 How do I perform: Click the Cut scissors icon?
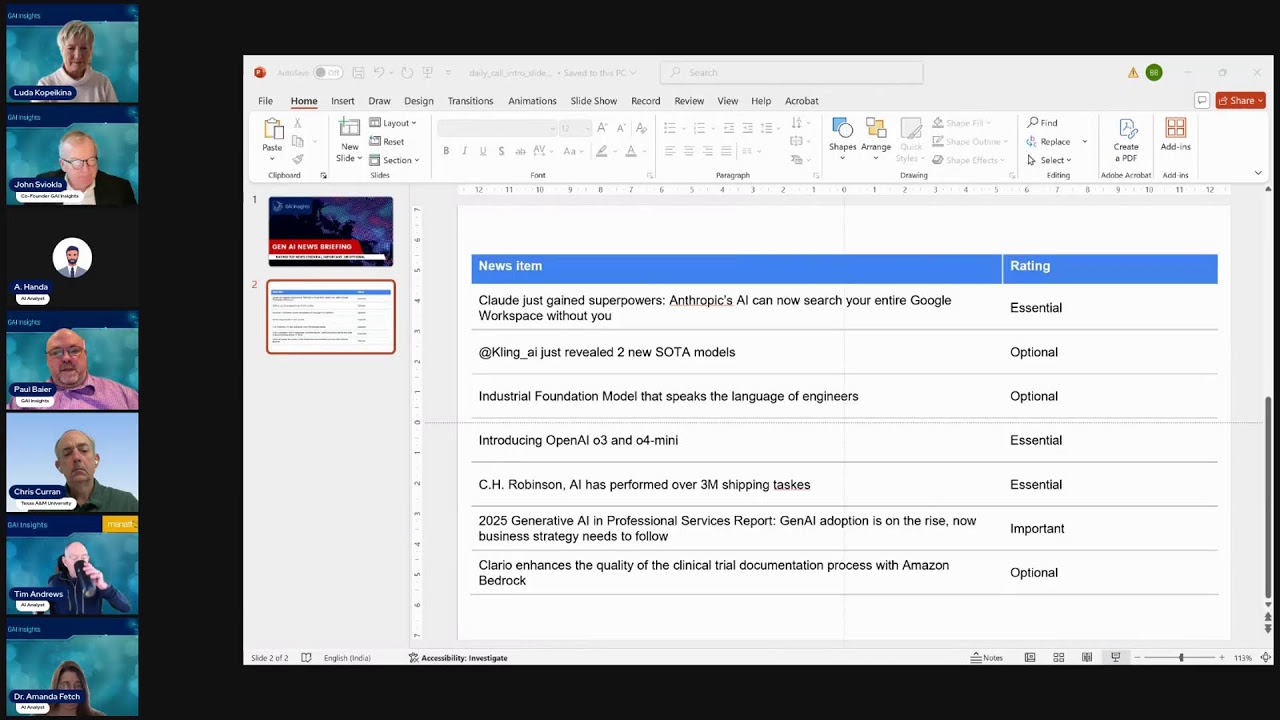297,123
